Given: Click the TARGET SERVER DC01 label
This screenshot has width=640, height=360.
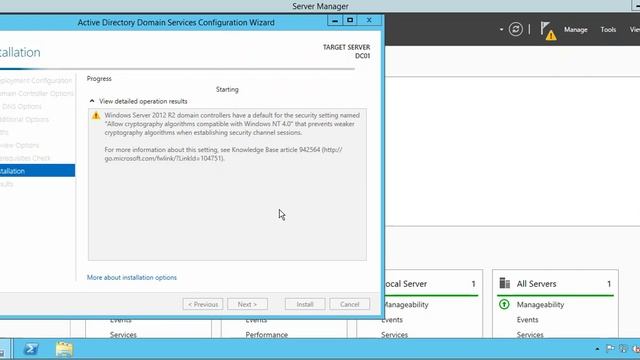Looking at the screenshot, I should pyautogui.click(x=347, y=51).
